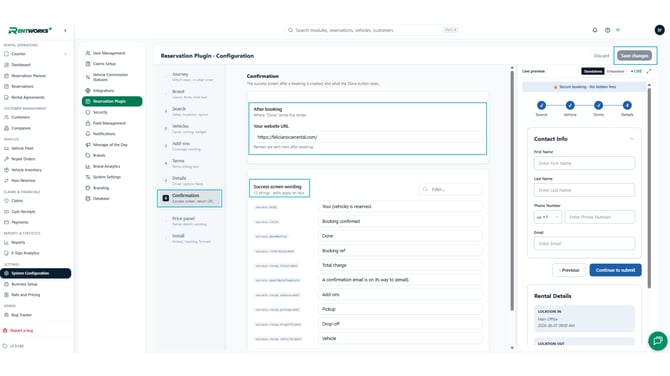Click the Companies icon in the sidebar
The width and height of the screenshot is (670, 376).
(6, 128)
